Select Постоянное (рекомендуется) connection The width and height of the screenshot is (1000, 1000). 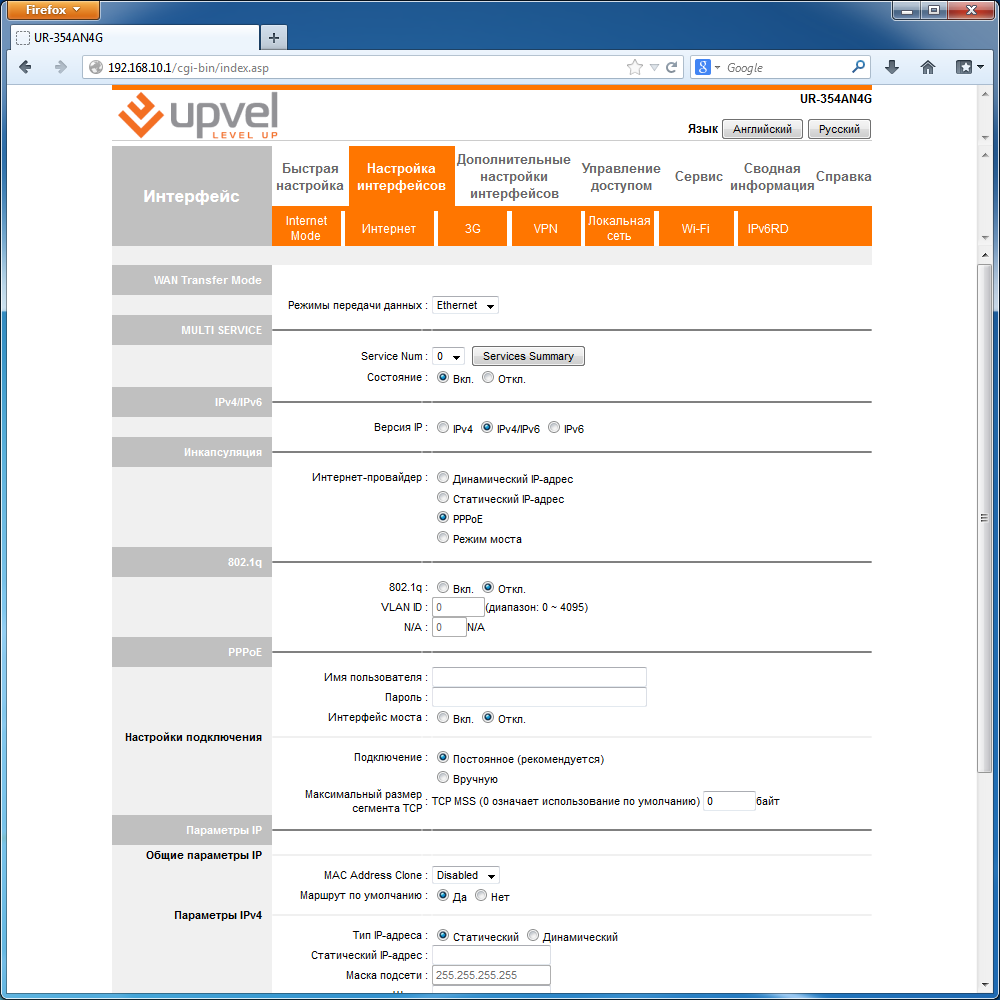[x=443, y=758]
